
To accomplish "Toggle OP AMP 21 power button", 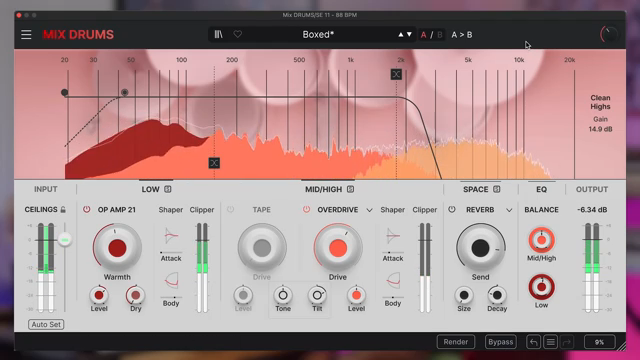I will [x=87, y=209].
